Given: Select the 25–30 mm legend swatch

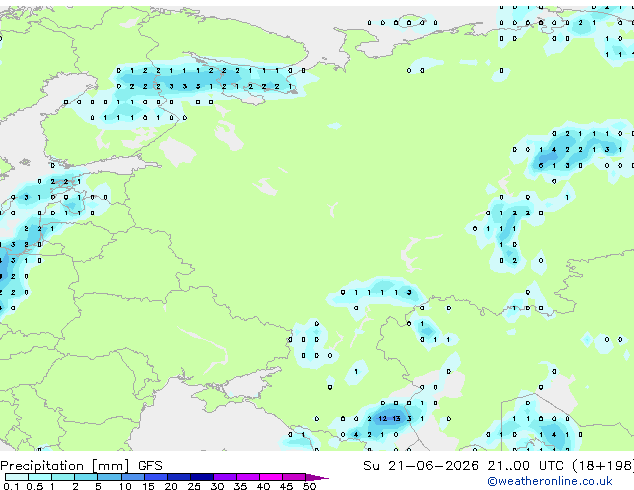Looking at the screenshot, I should coord(202,477).
